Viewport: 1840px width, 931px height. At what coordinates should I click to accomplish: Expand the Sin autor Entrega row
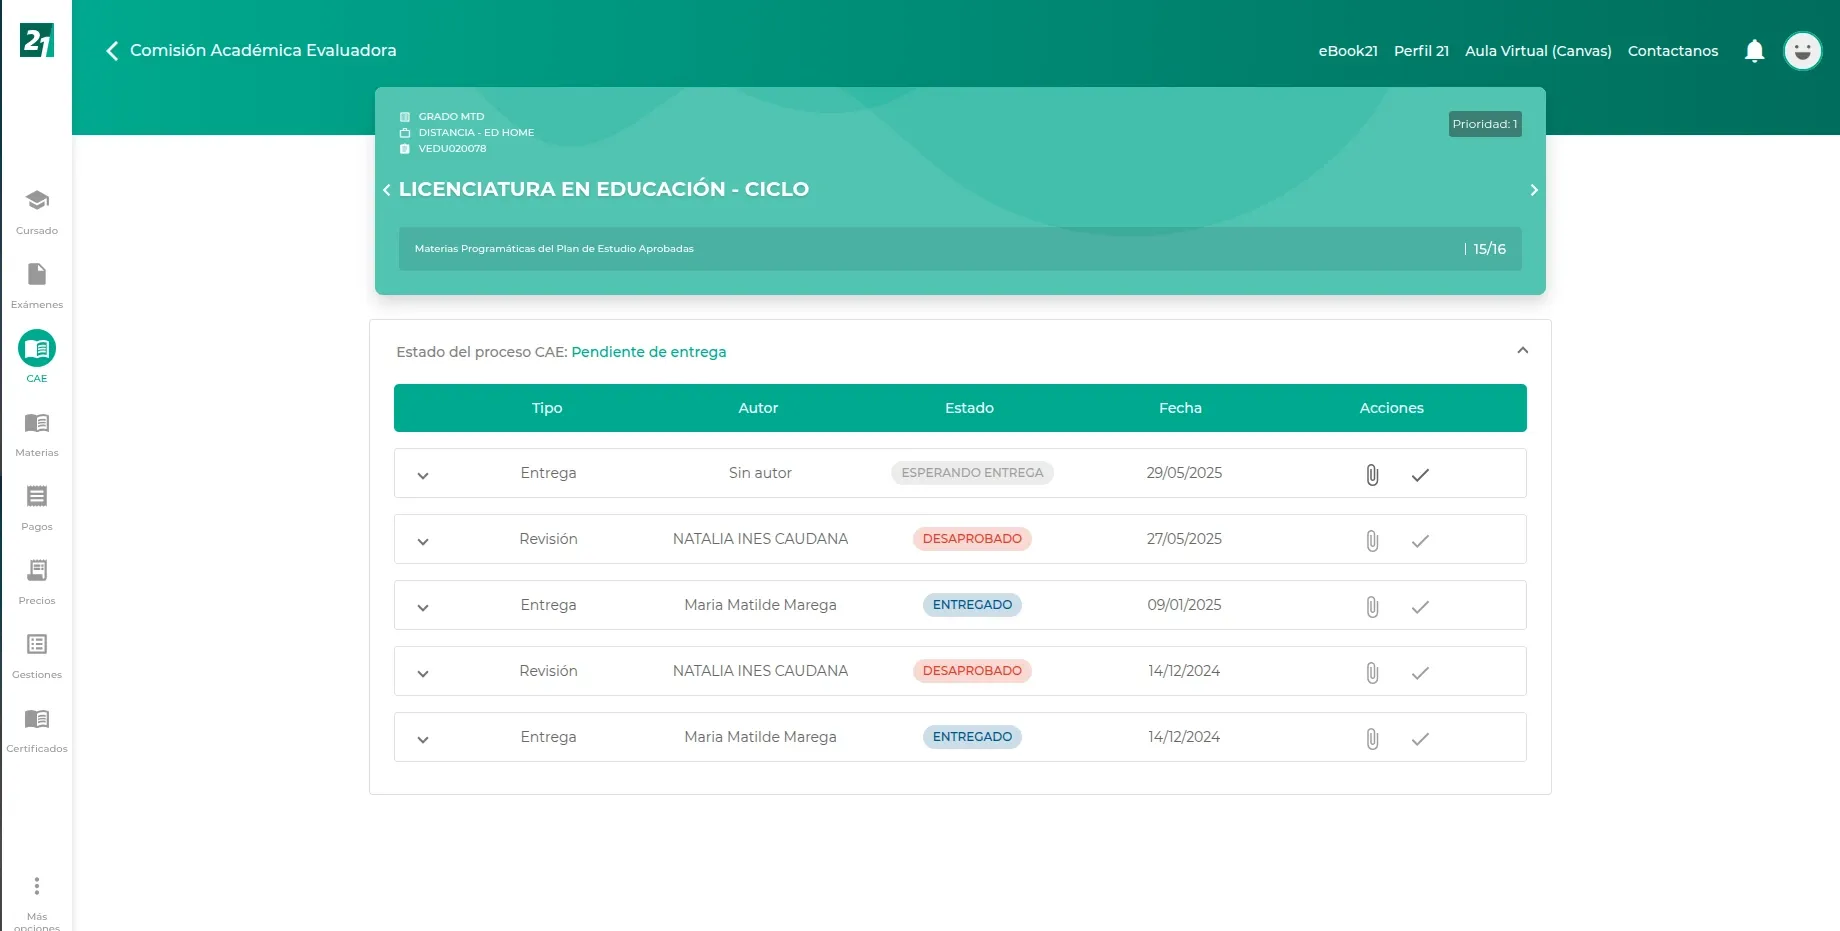tap(423, 475)
